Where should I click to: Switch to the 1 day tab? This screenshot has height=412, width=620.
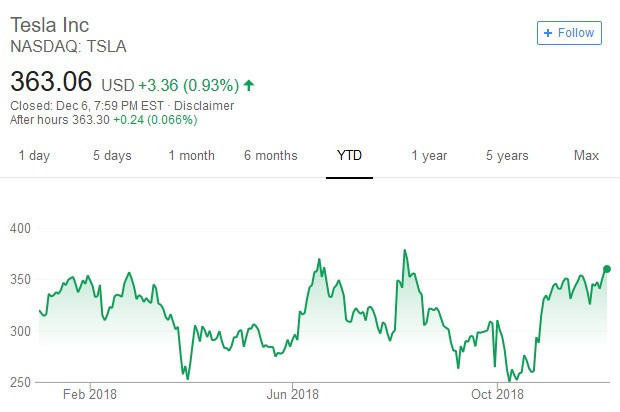click(x=34, y=155)
